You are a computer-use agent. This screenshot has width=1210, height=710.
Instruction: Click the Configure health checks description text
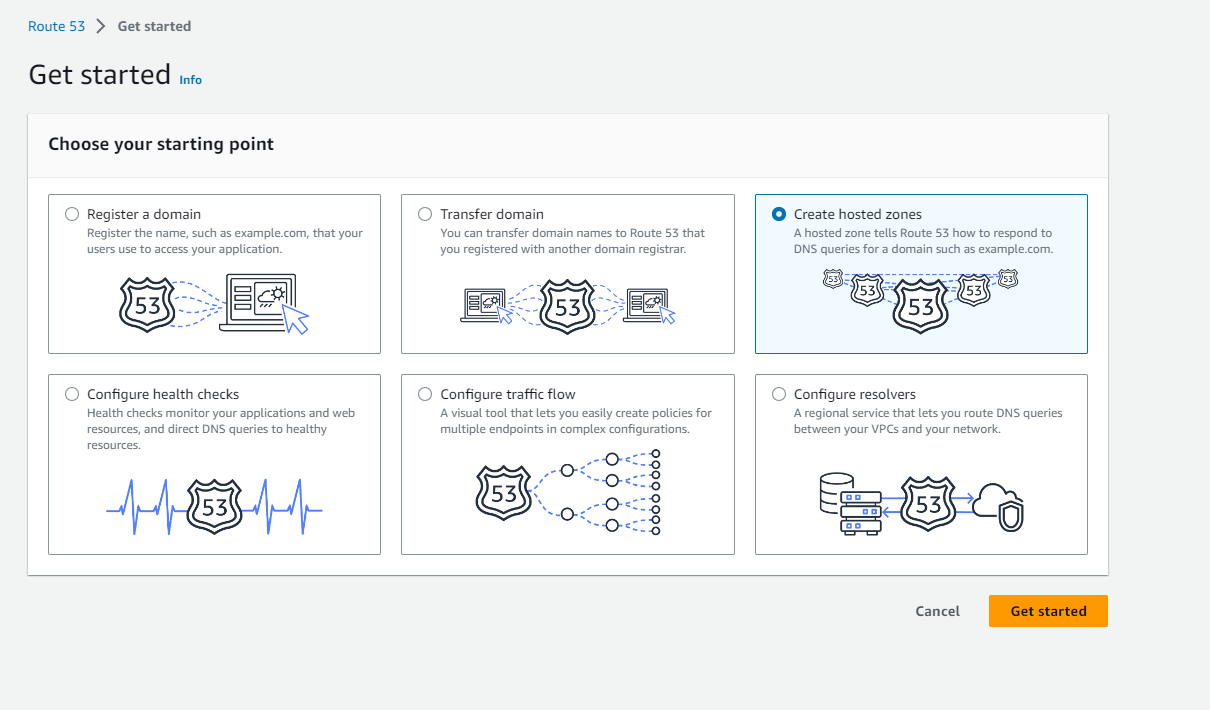tap(221, 429)
